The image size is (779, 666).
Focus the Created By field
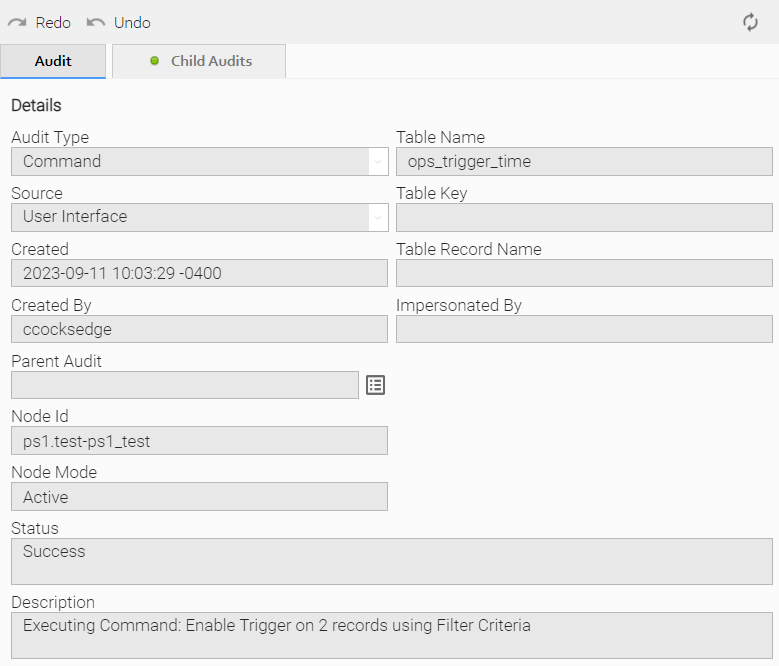[199, 330]
